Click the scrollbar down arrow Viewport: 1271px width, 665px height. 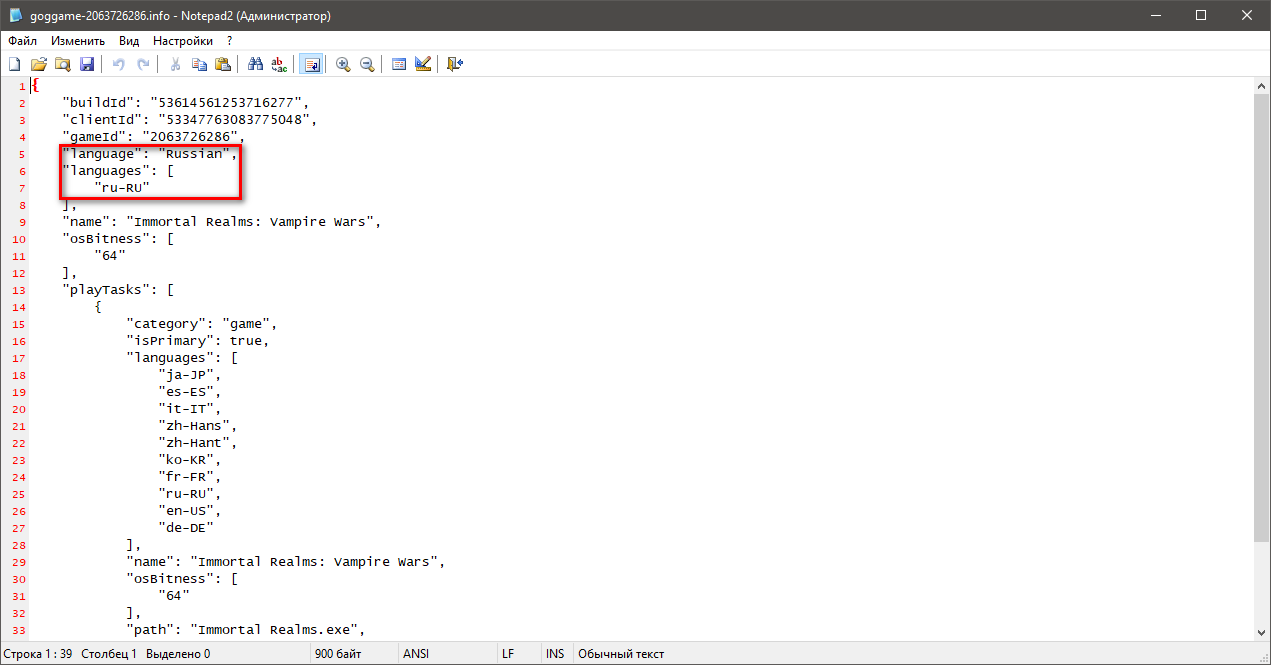pos(1262,633)
